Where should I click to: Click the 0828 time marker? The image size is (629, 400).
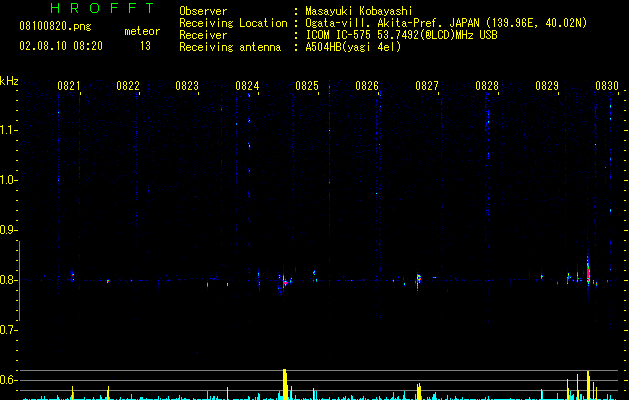click(x=487, y=86)
